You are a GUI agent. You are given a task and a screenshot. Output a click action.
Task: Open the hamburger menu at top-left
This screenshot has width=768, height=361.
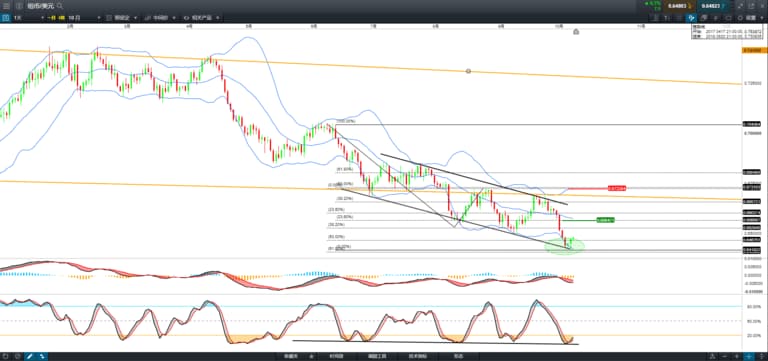pyautogui.click(x=6, y=6)
